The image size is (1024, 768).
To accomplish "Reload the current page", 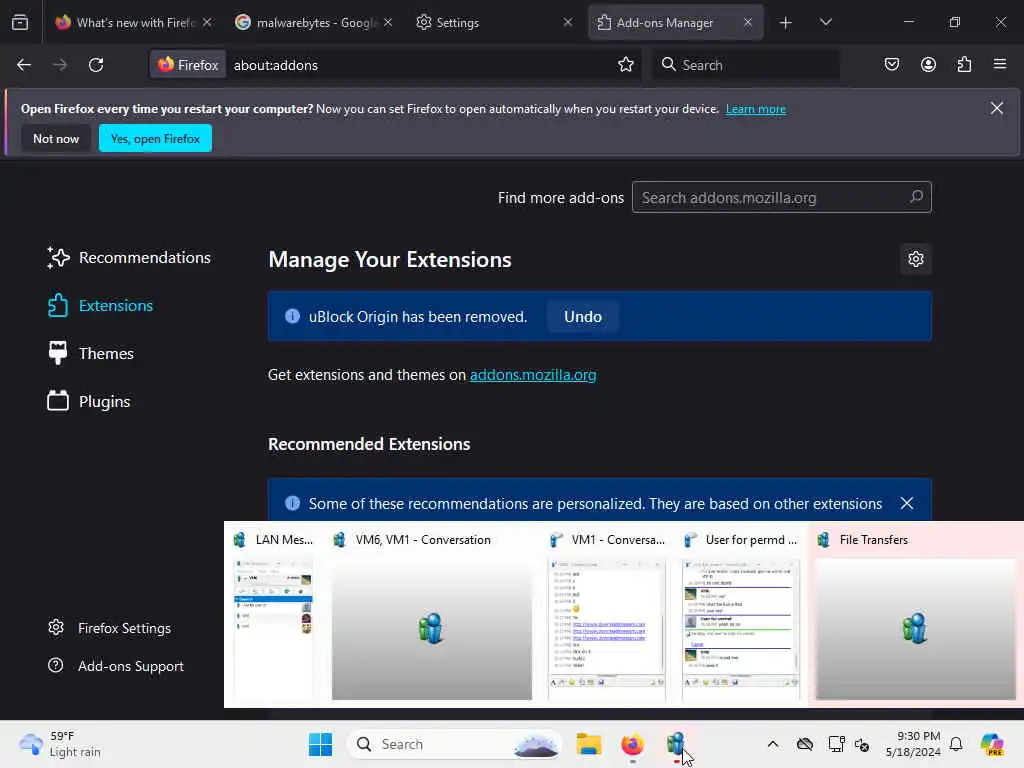I will click(96, 65).
